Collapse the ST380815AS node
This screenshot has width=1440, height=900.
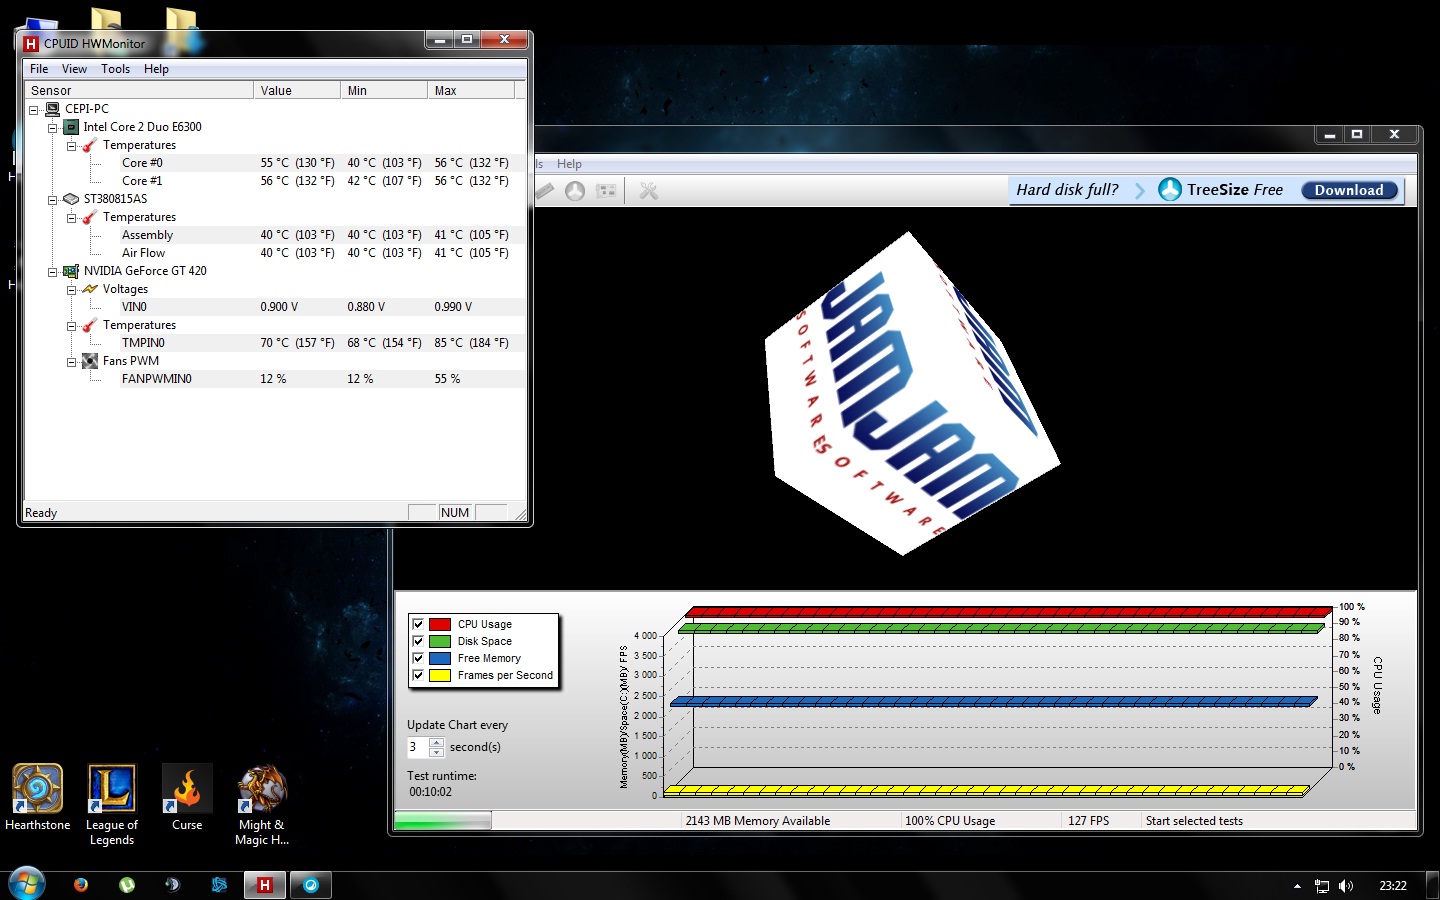coord(52,199)
